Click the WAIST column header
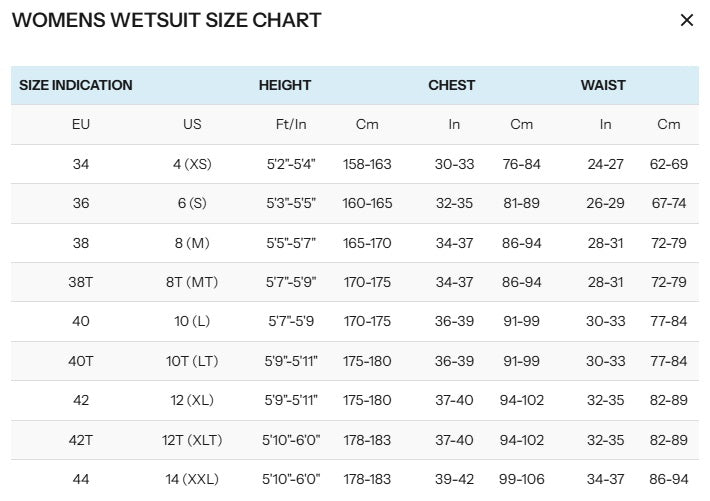The width and height of the screenshot is (710, 501). coord(603,85)
